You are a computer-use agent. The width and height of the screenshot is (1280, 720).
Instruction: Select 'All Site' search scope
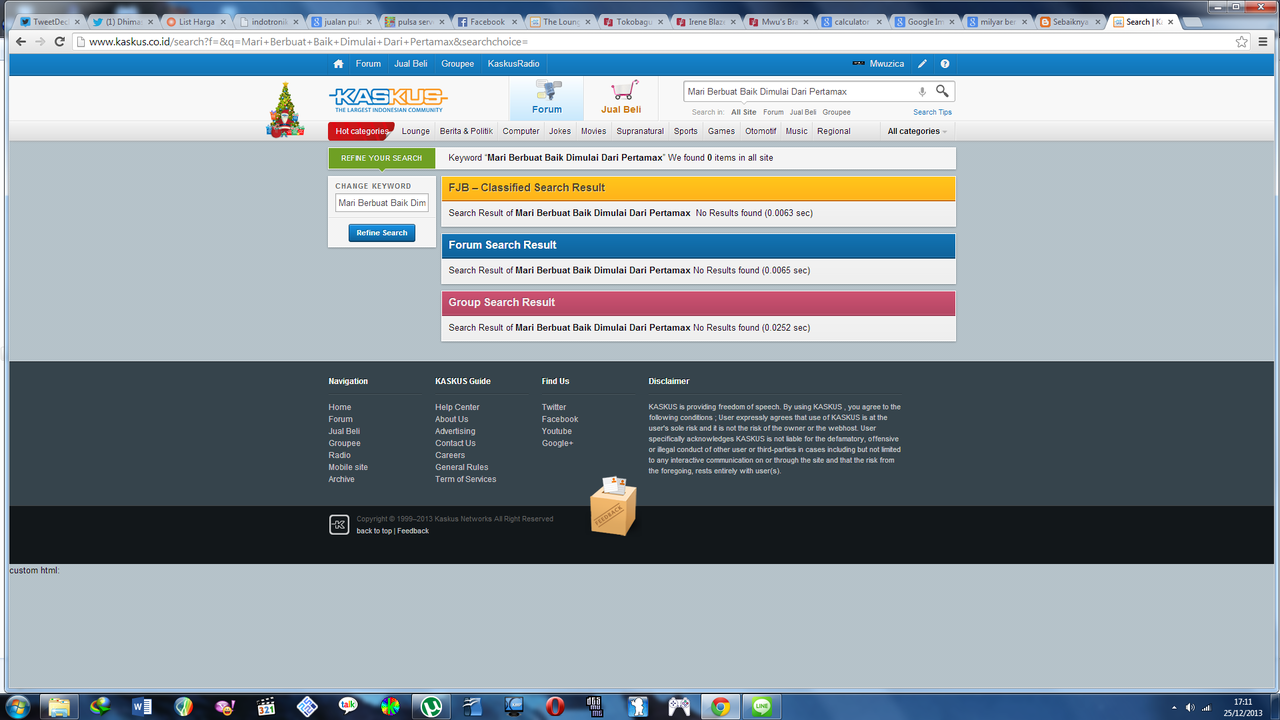coord(743,112)
